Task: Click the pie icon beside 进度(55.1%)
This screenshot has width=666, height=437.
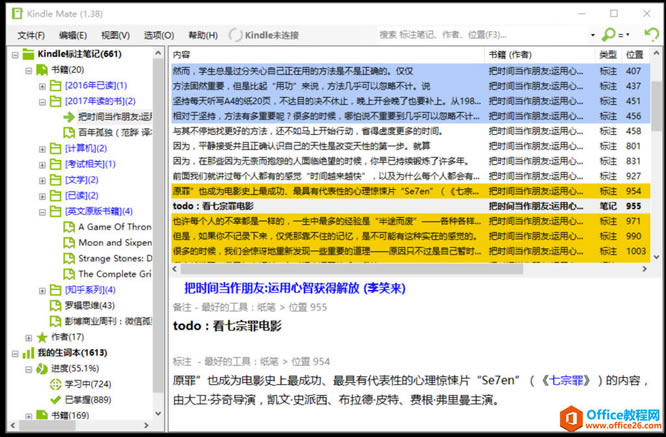Action: (x=42, y=369)
